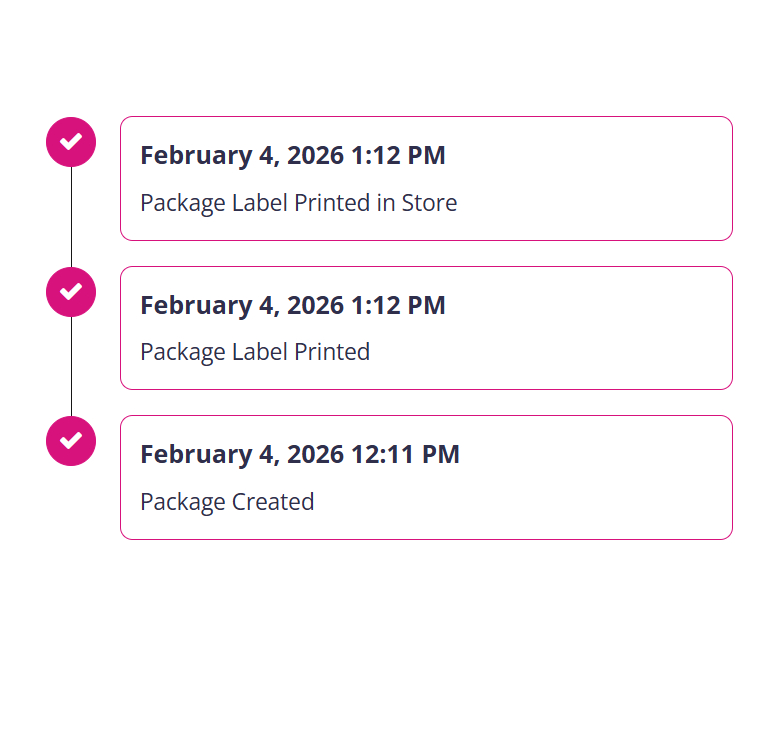Viewport: 767px width, 742px height.
Task: Click the middle checkmark icon on the timeline
Action: (x=71, y=292)
